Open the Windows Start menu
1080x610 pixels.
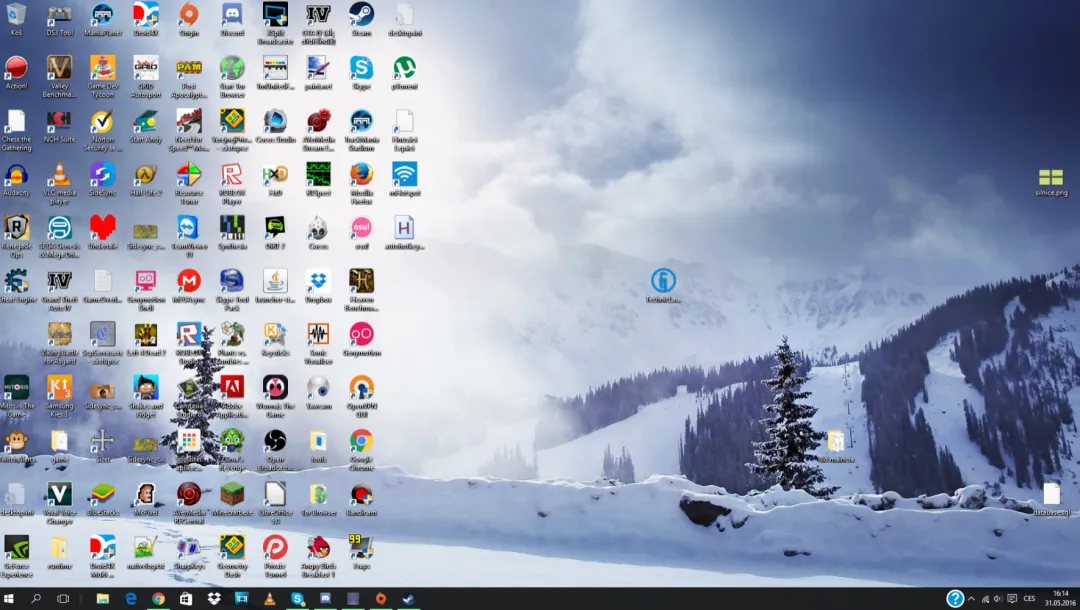10,599
